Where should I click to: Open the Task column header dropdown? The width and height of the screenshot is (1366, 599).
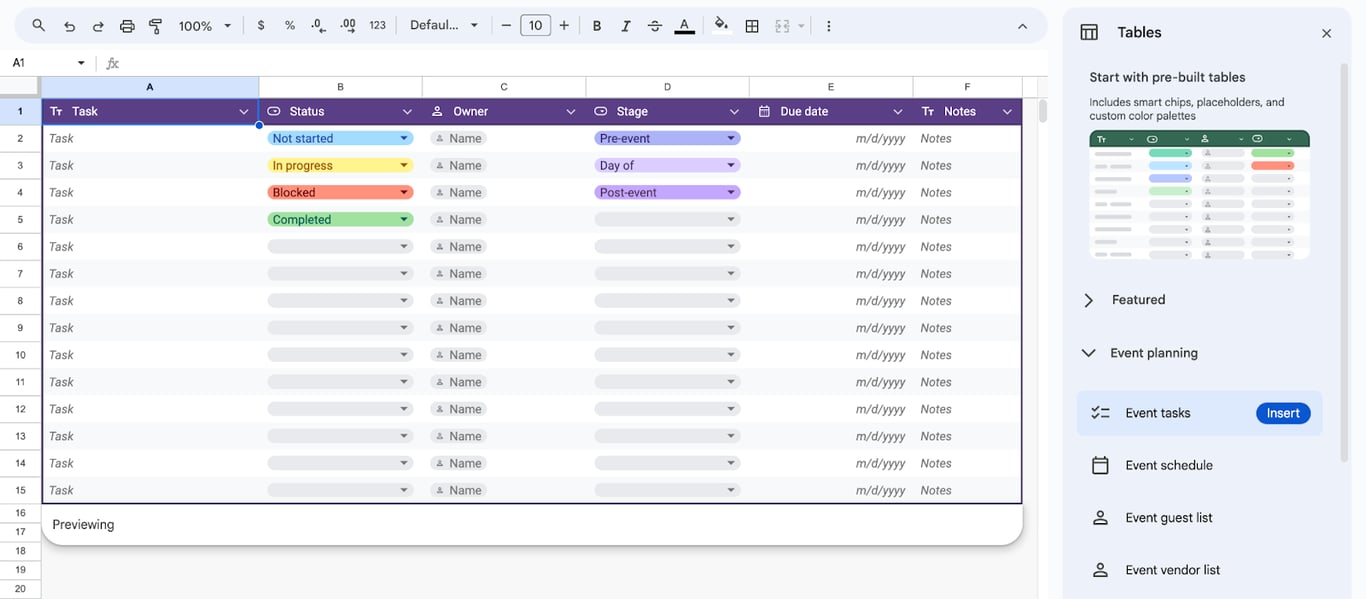(244, 112)
